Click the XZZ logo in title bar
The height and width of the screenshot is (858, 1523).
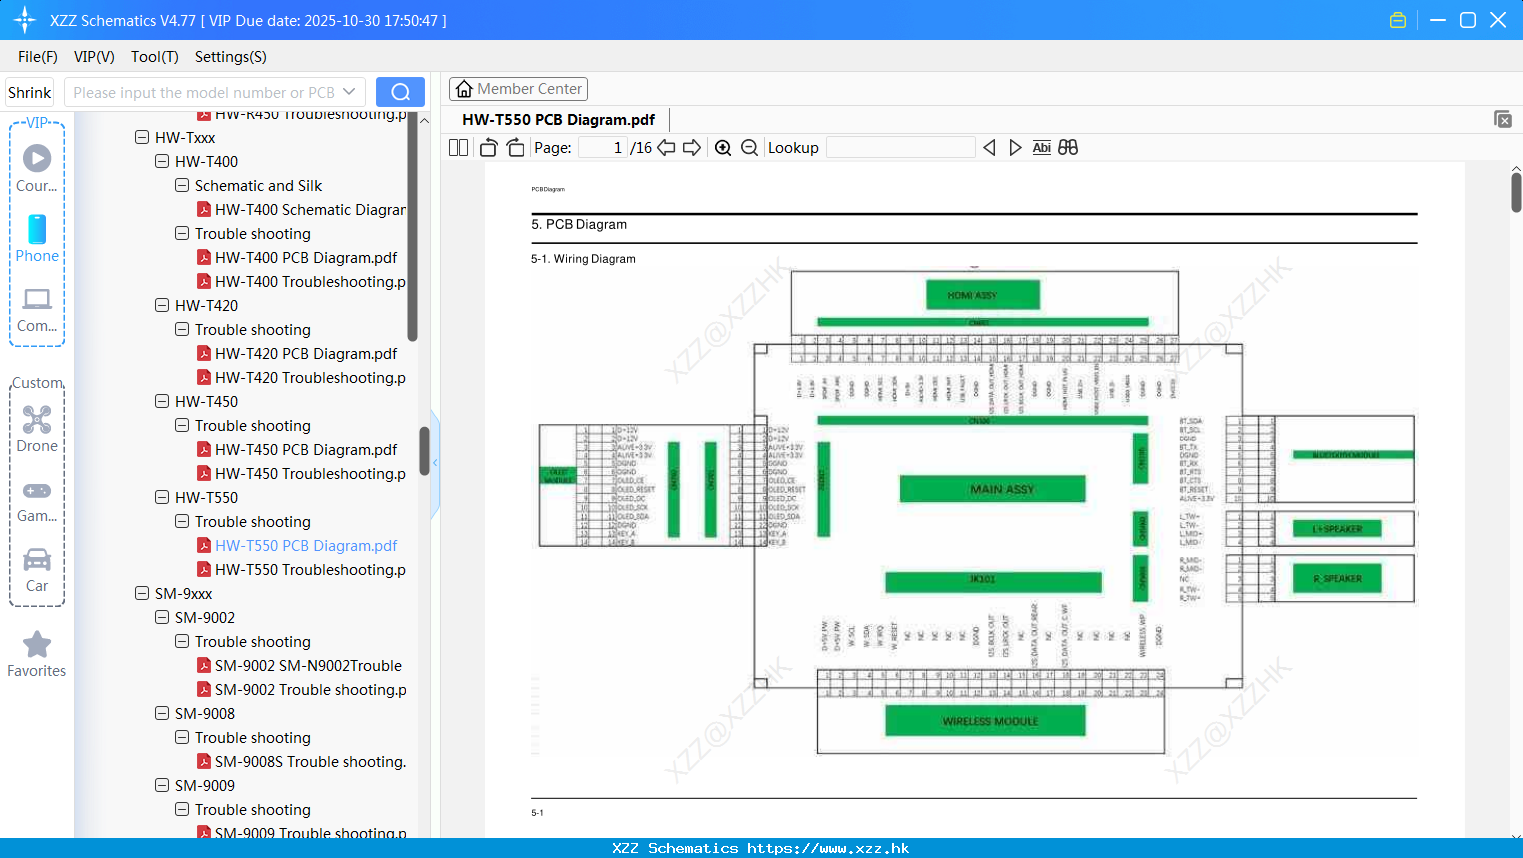[24, 20]
